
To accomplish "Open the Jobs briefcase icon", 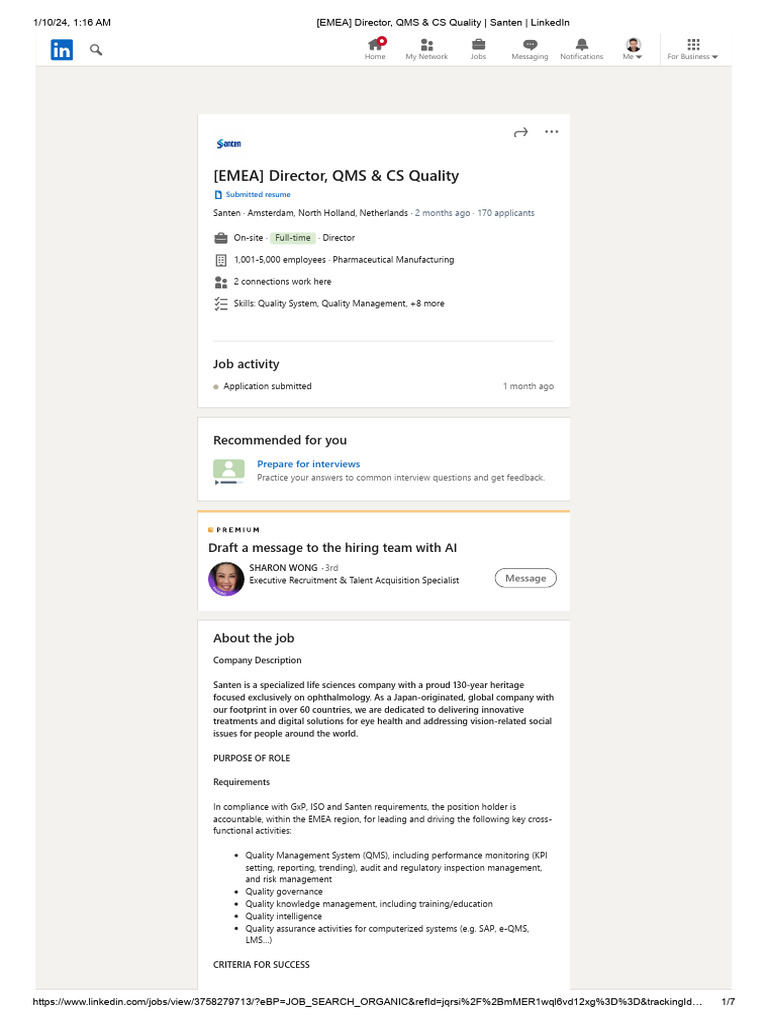I will (478, 48).
